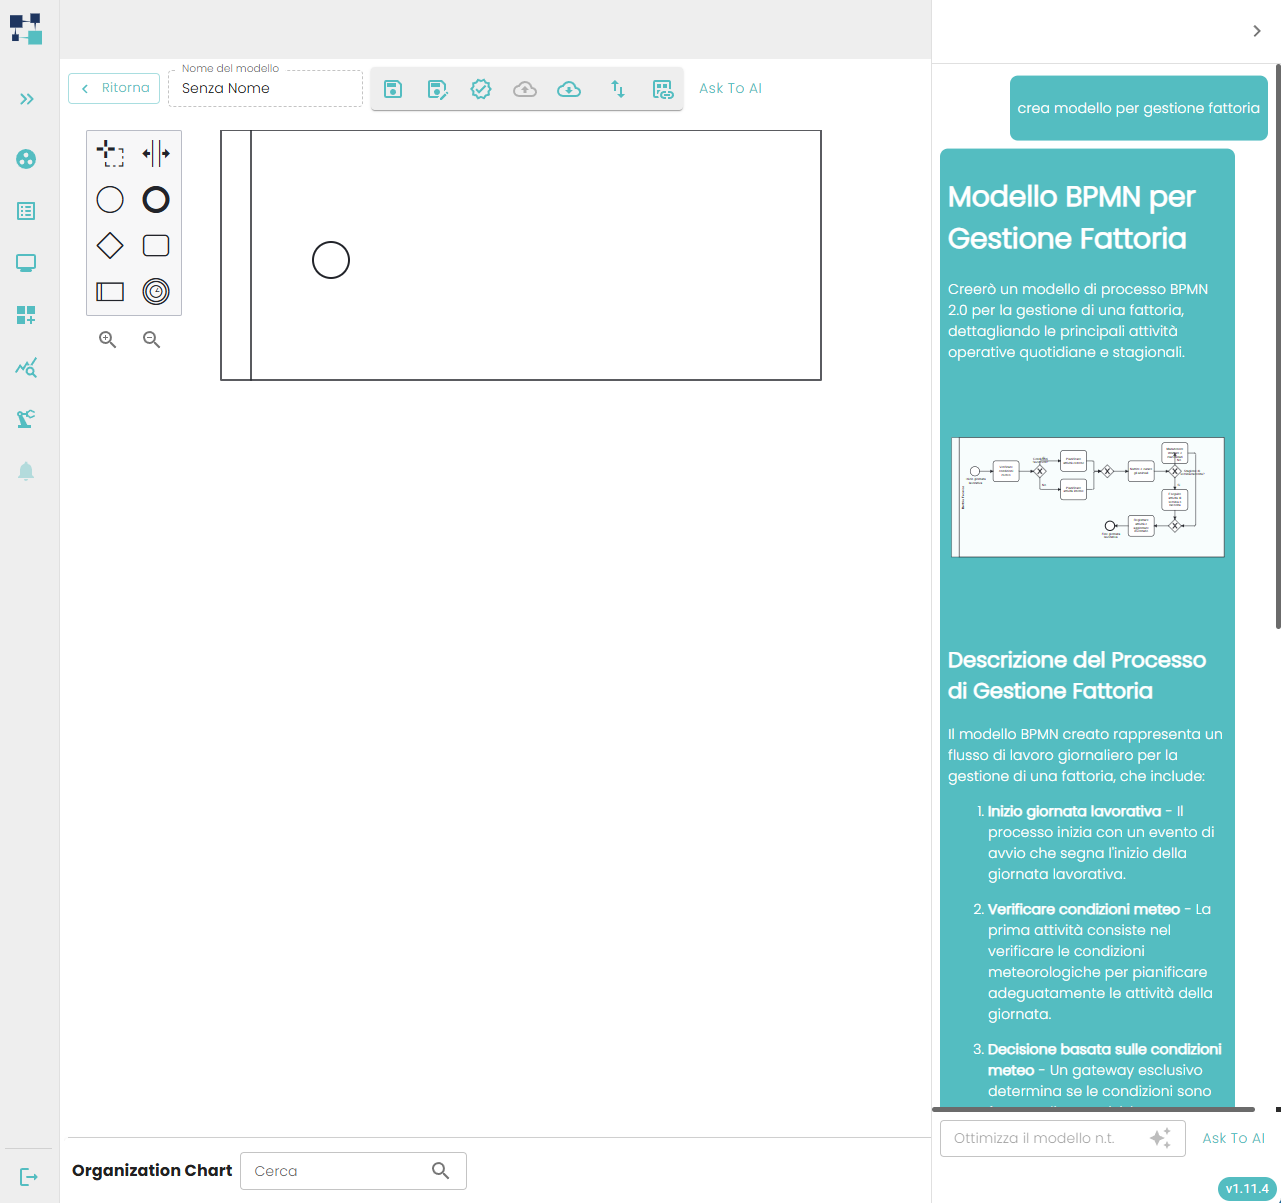The width and height of the screenshot is (1281, 1203).
Task: Zoom out of the diagram canvas
Action: 152,340
